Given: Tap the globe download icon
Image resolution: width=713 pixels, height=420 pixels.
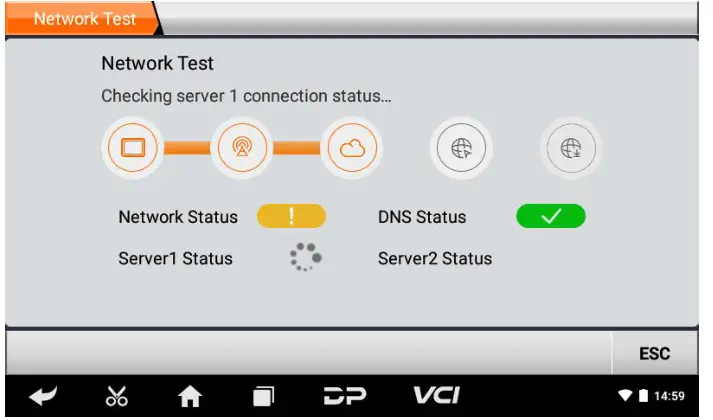Looking at the screenshot, I should (571, 148).
